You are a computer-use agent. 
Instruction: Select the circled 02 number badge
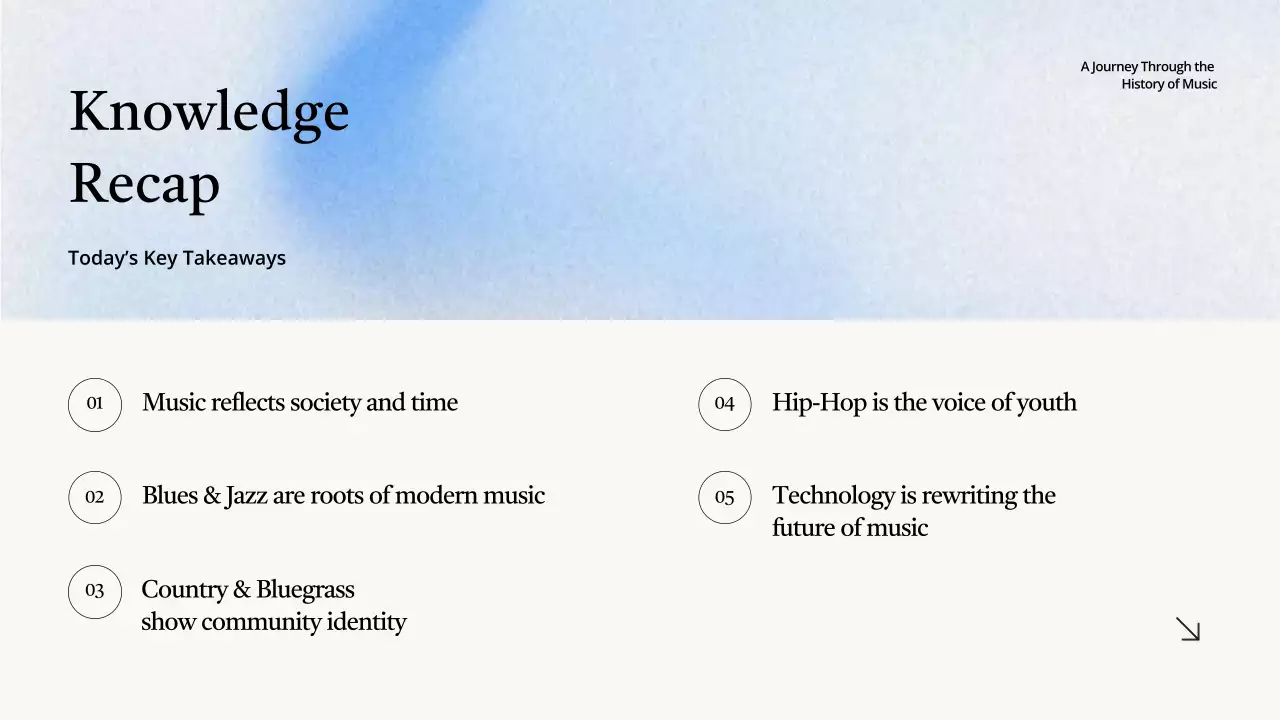click(95, 497)
